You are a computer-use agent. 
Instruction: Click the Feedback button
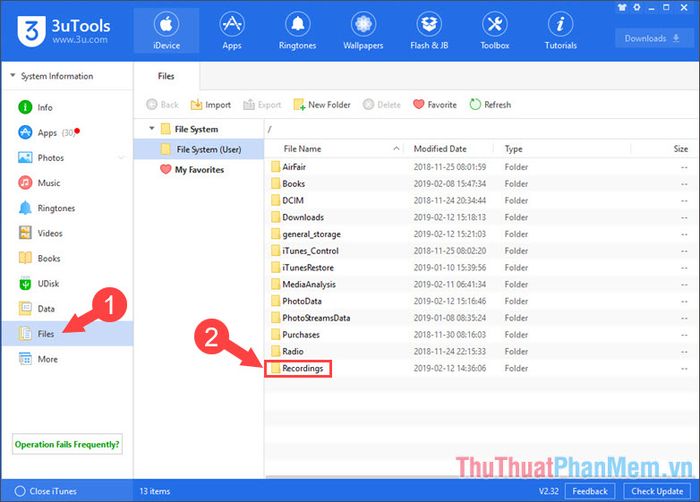tap(590, 491)
